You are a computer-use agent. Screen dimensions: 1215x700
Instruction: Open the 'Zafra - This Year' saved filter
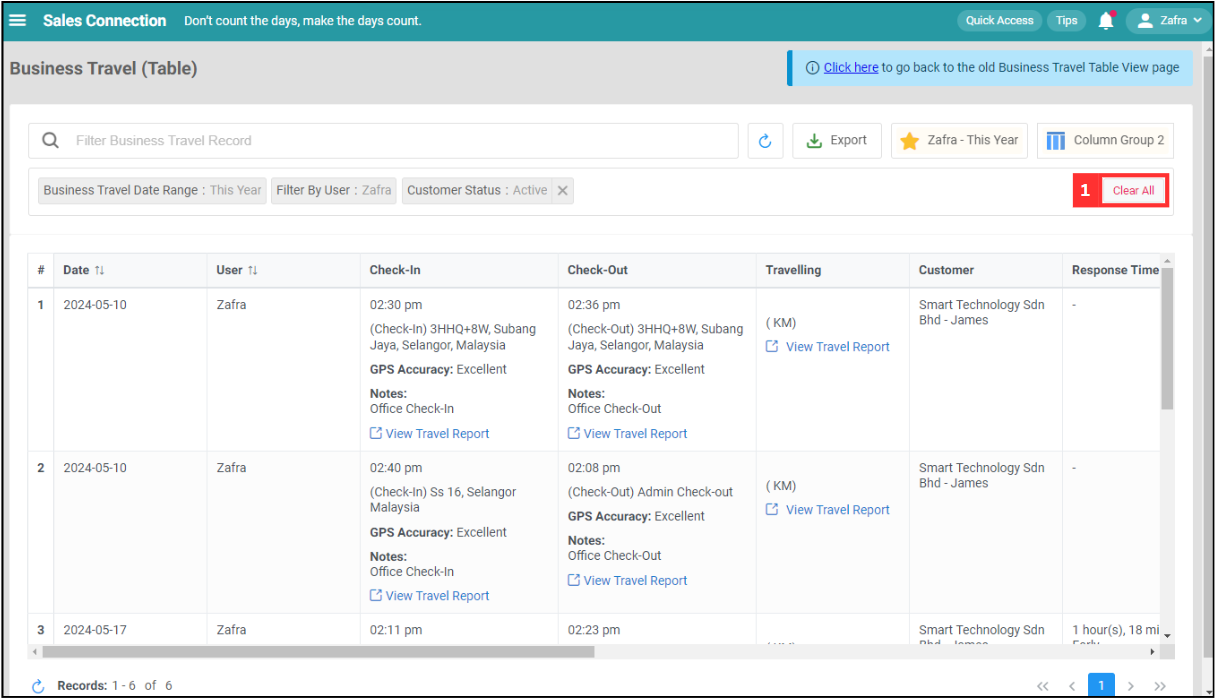click(959, 141)
